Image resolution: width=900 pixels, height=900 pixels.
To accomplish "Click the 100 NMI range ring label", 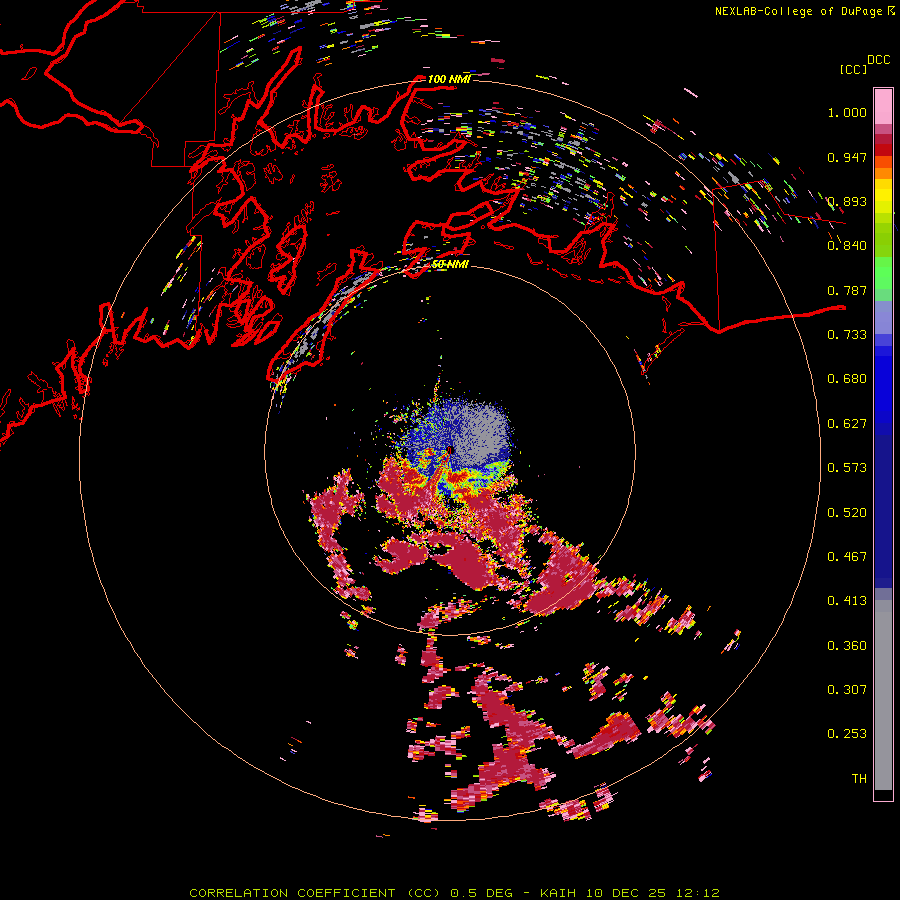I will click(x=449, y=79).
